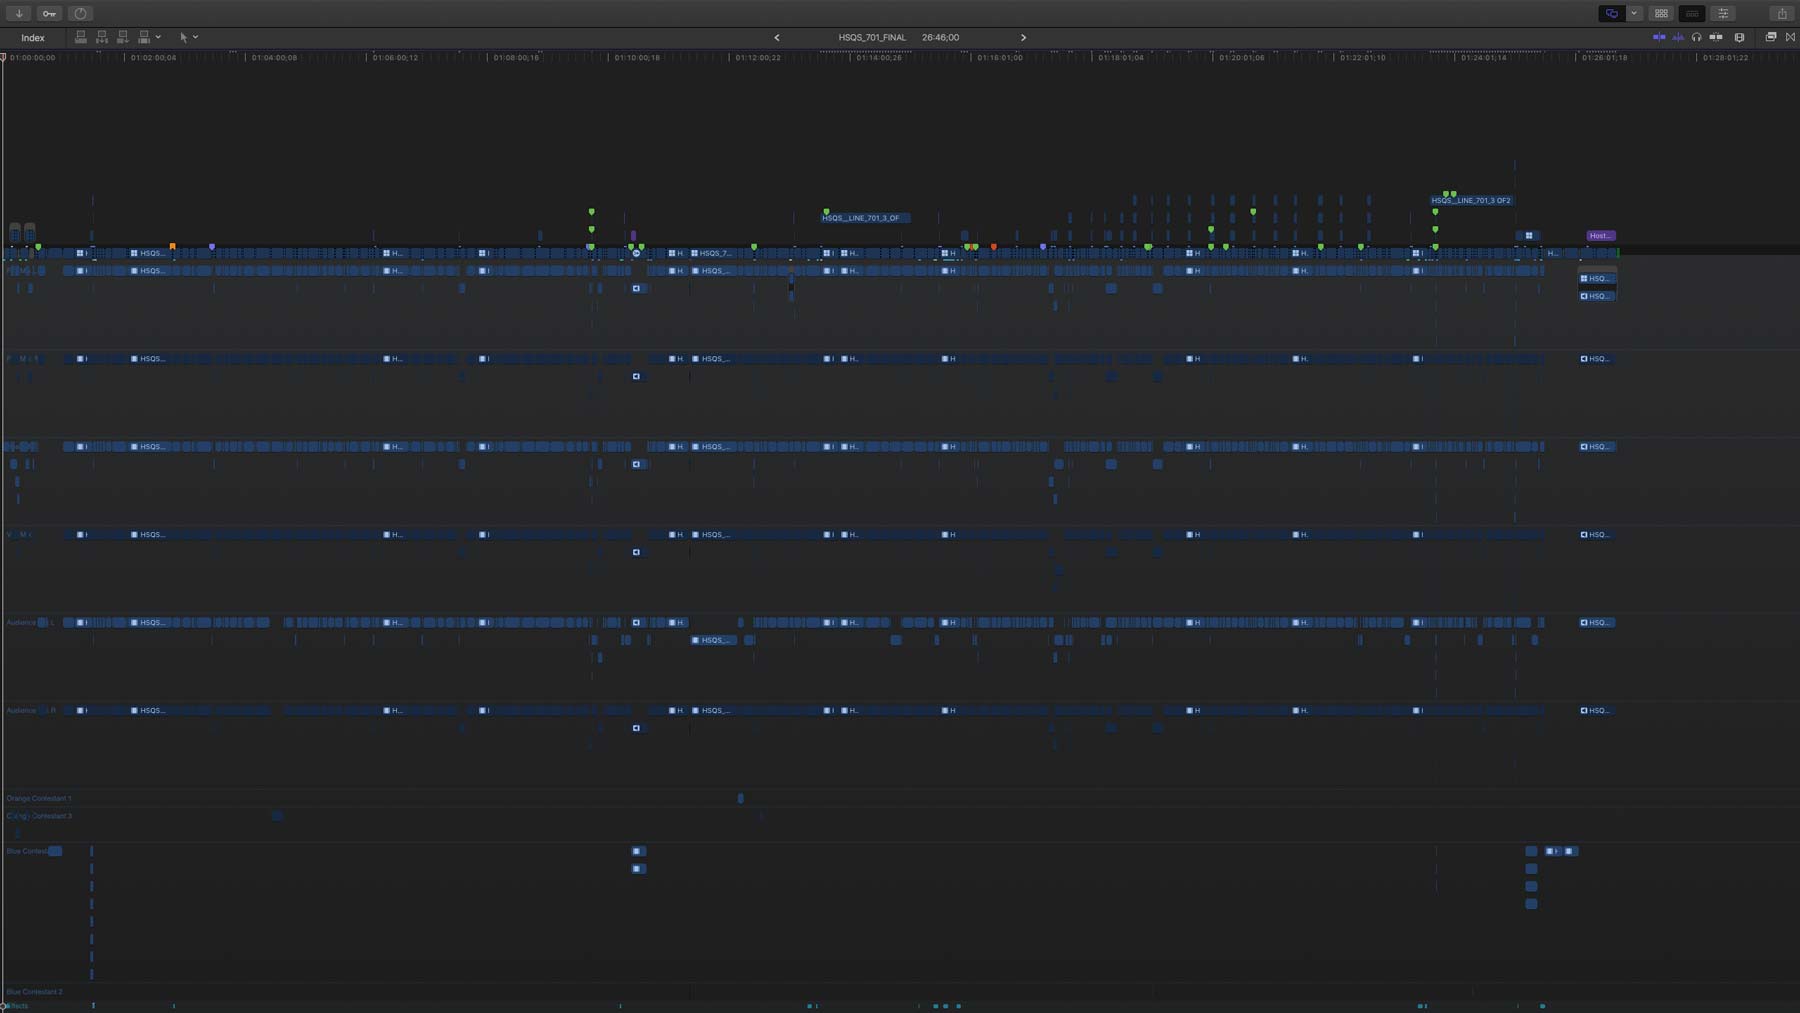Select the HSQS_LINE_701_3 OF2 title clip
Screen dimensions: 1800x1013
coord(1472,200)
